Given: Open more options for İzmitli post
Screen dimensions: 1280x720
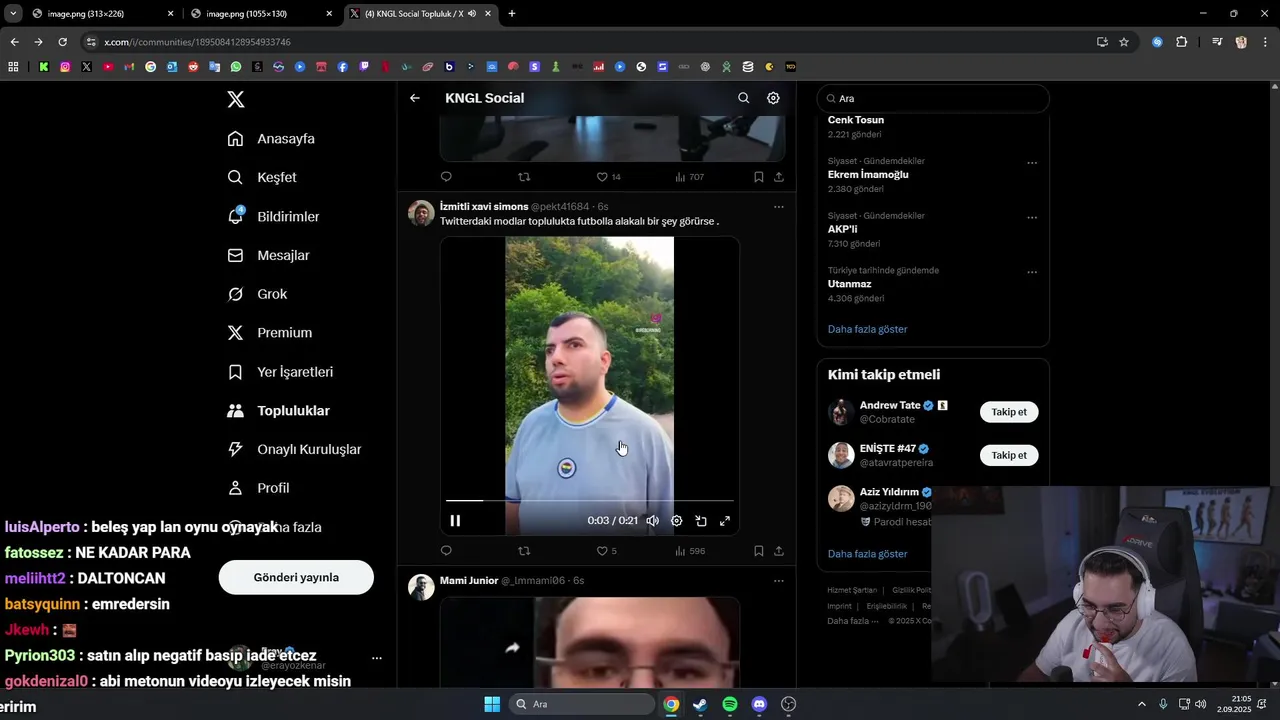Looking at the screenshot, I should point(779,207).
